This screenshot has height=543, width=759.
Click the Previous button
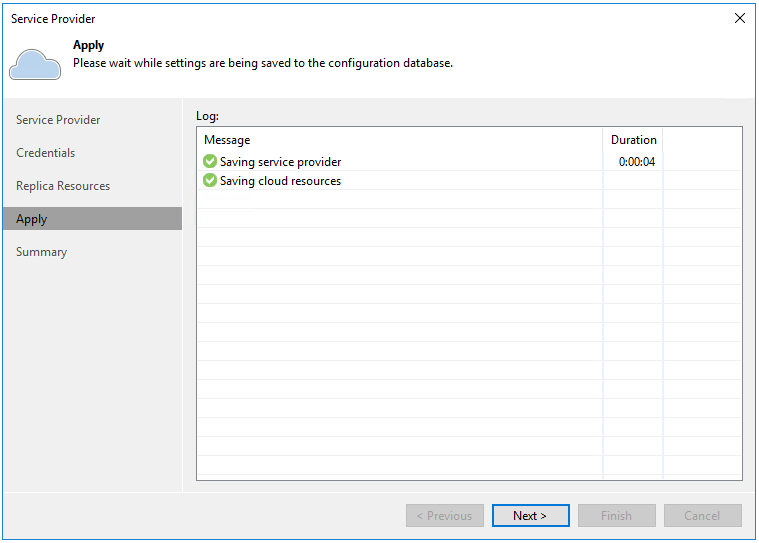(x=445, y=516)
